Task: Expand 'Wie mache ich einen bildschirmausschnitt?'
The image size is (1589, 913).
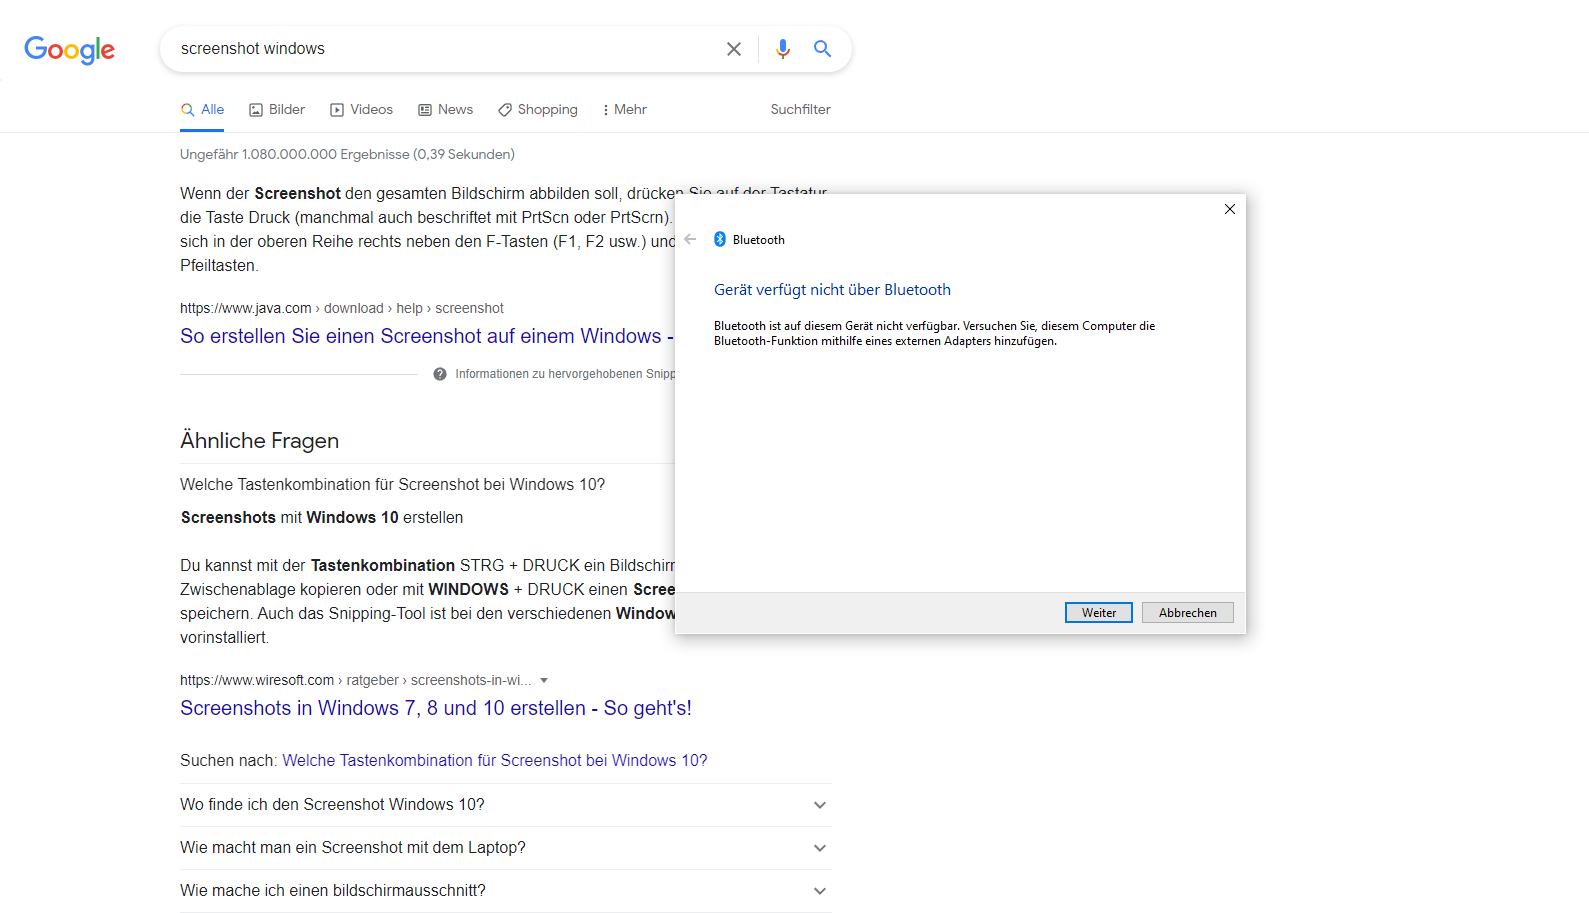Action: tap(506, 891)
